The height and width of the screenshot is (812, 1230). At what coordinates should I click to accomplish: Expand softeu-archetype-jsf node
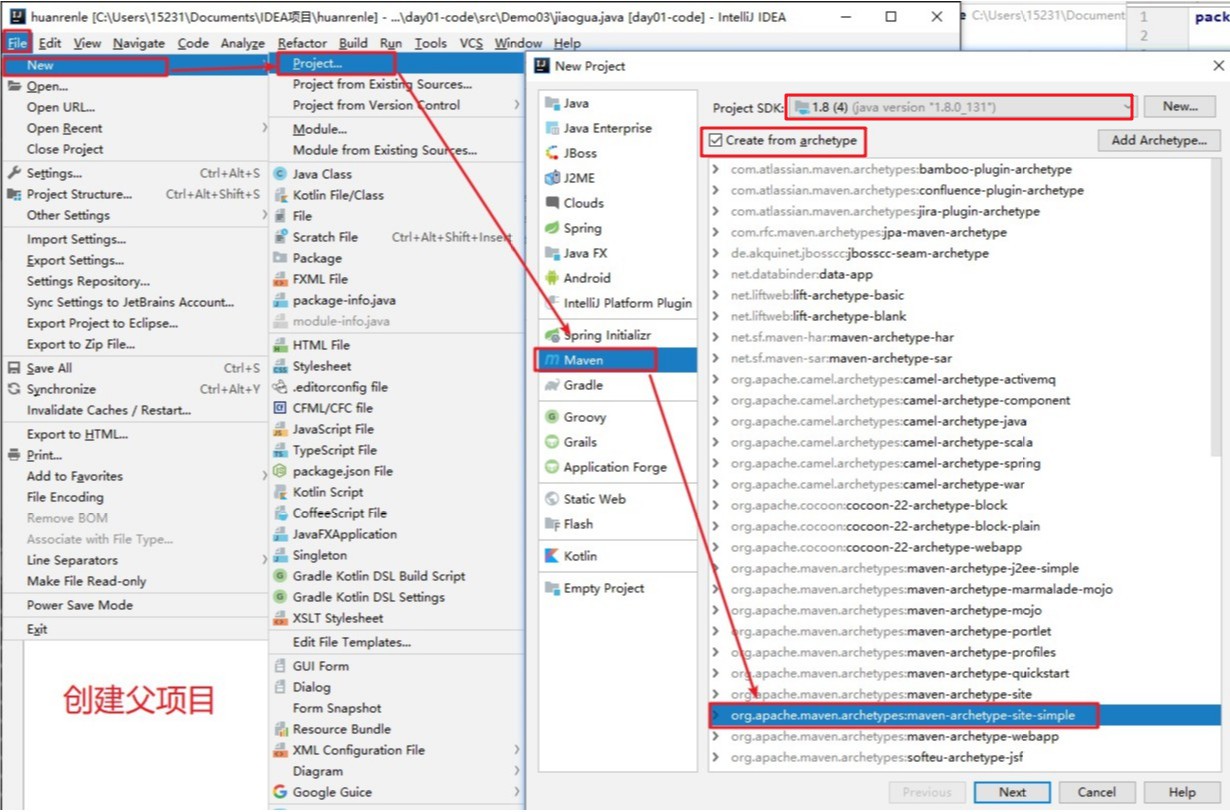tap(716, 757)
